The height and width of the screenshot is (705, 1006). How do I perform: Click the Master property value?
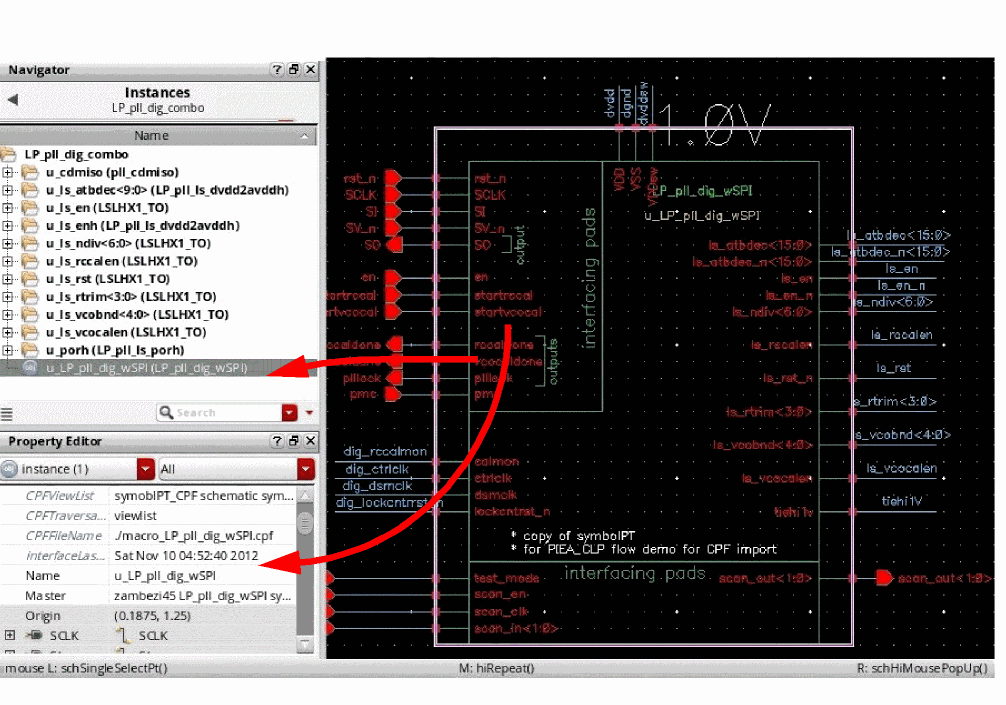tap(203, 596)
